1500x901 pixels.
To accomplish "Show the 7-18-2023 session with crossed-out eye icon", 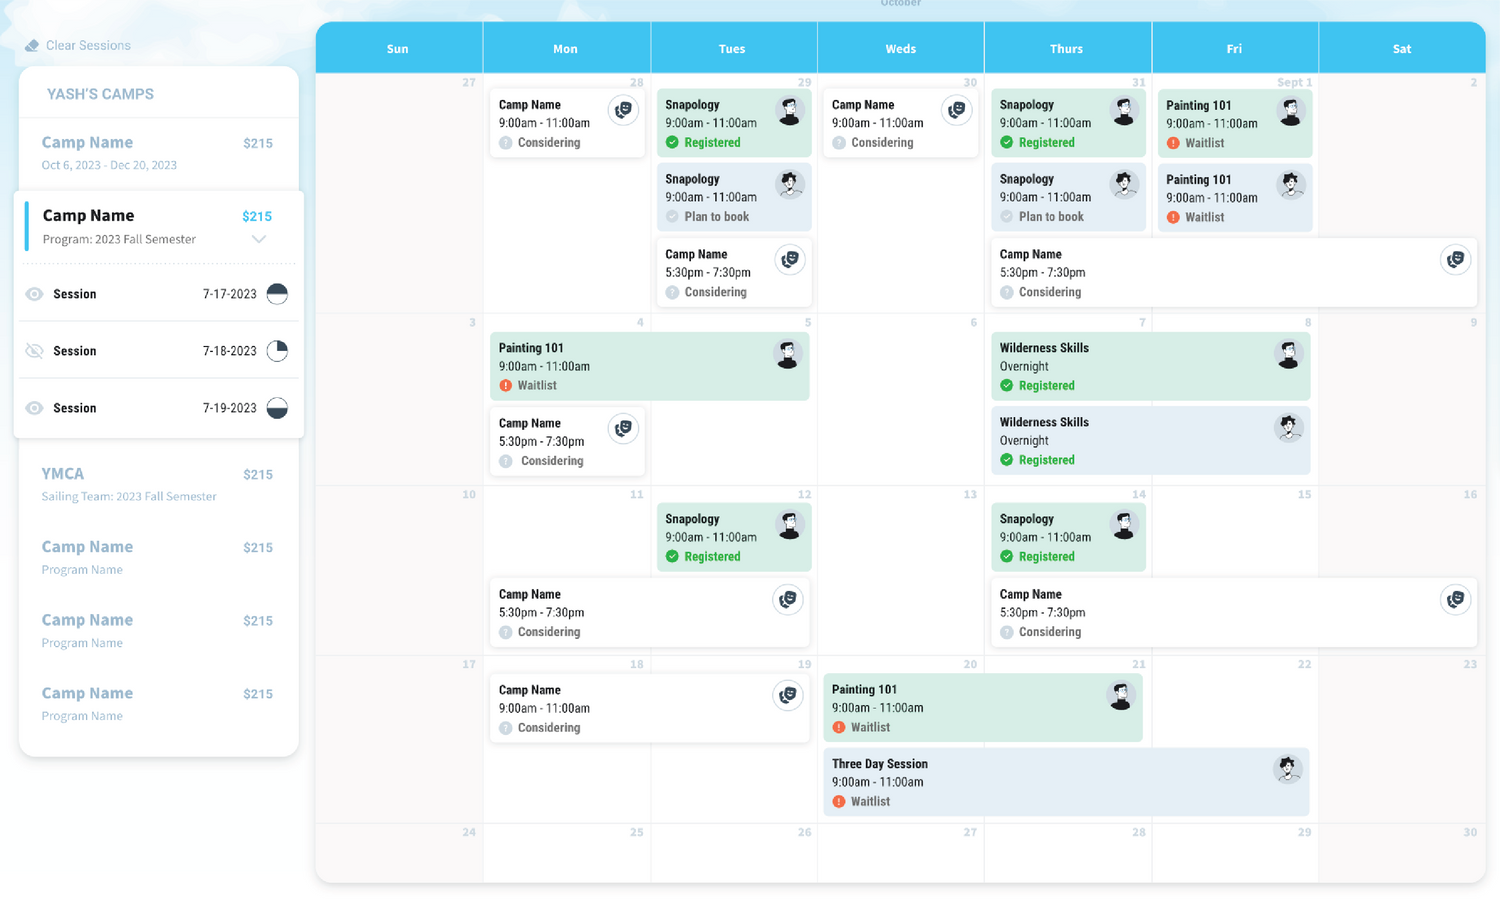I will pyautogui.click(x=34, y=351).
